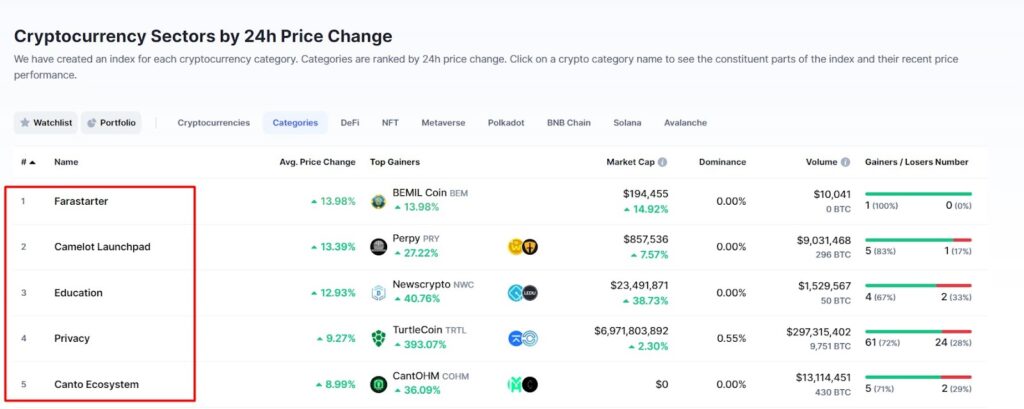1024x409 pixels.
Task: Open the Portfolio button
Action: click(111, 123)
